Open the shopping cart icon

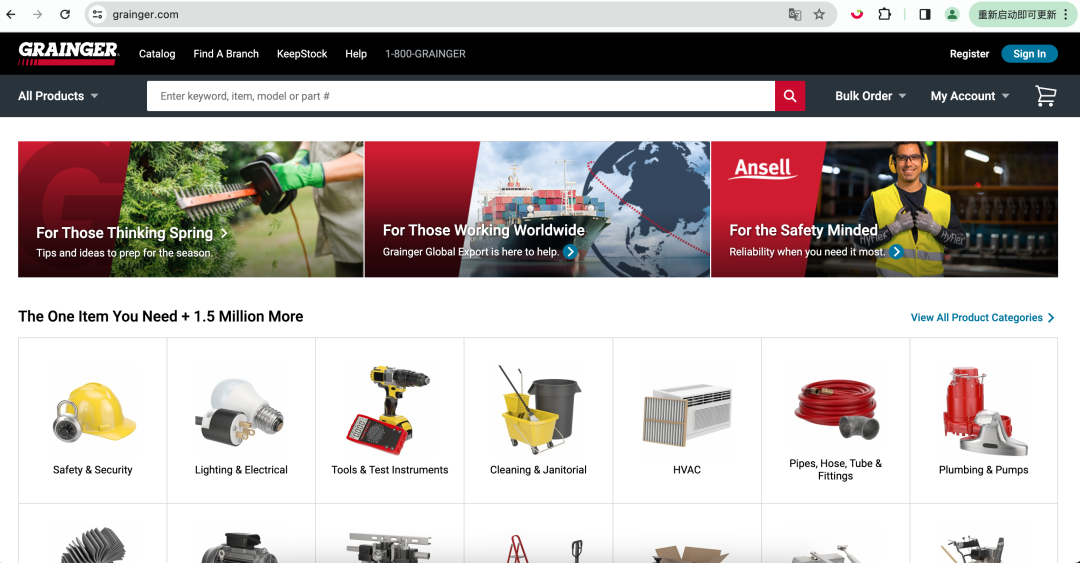tap(1046, 96)
